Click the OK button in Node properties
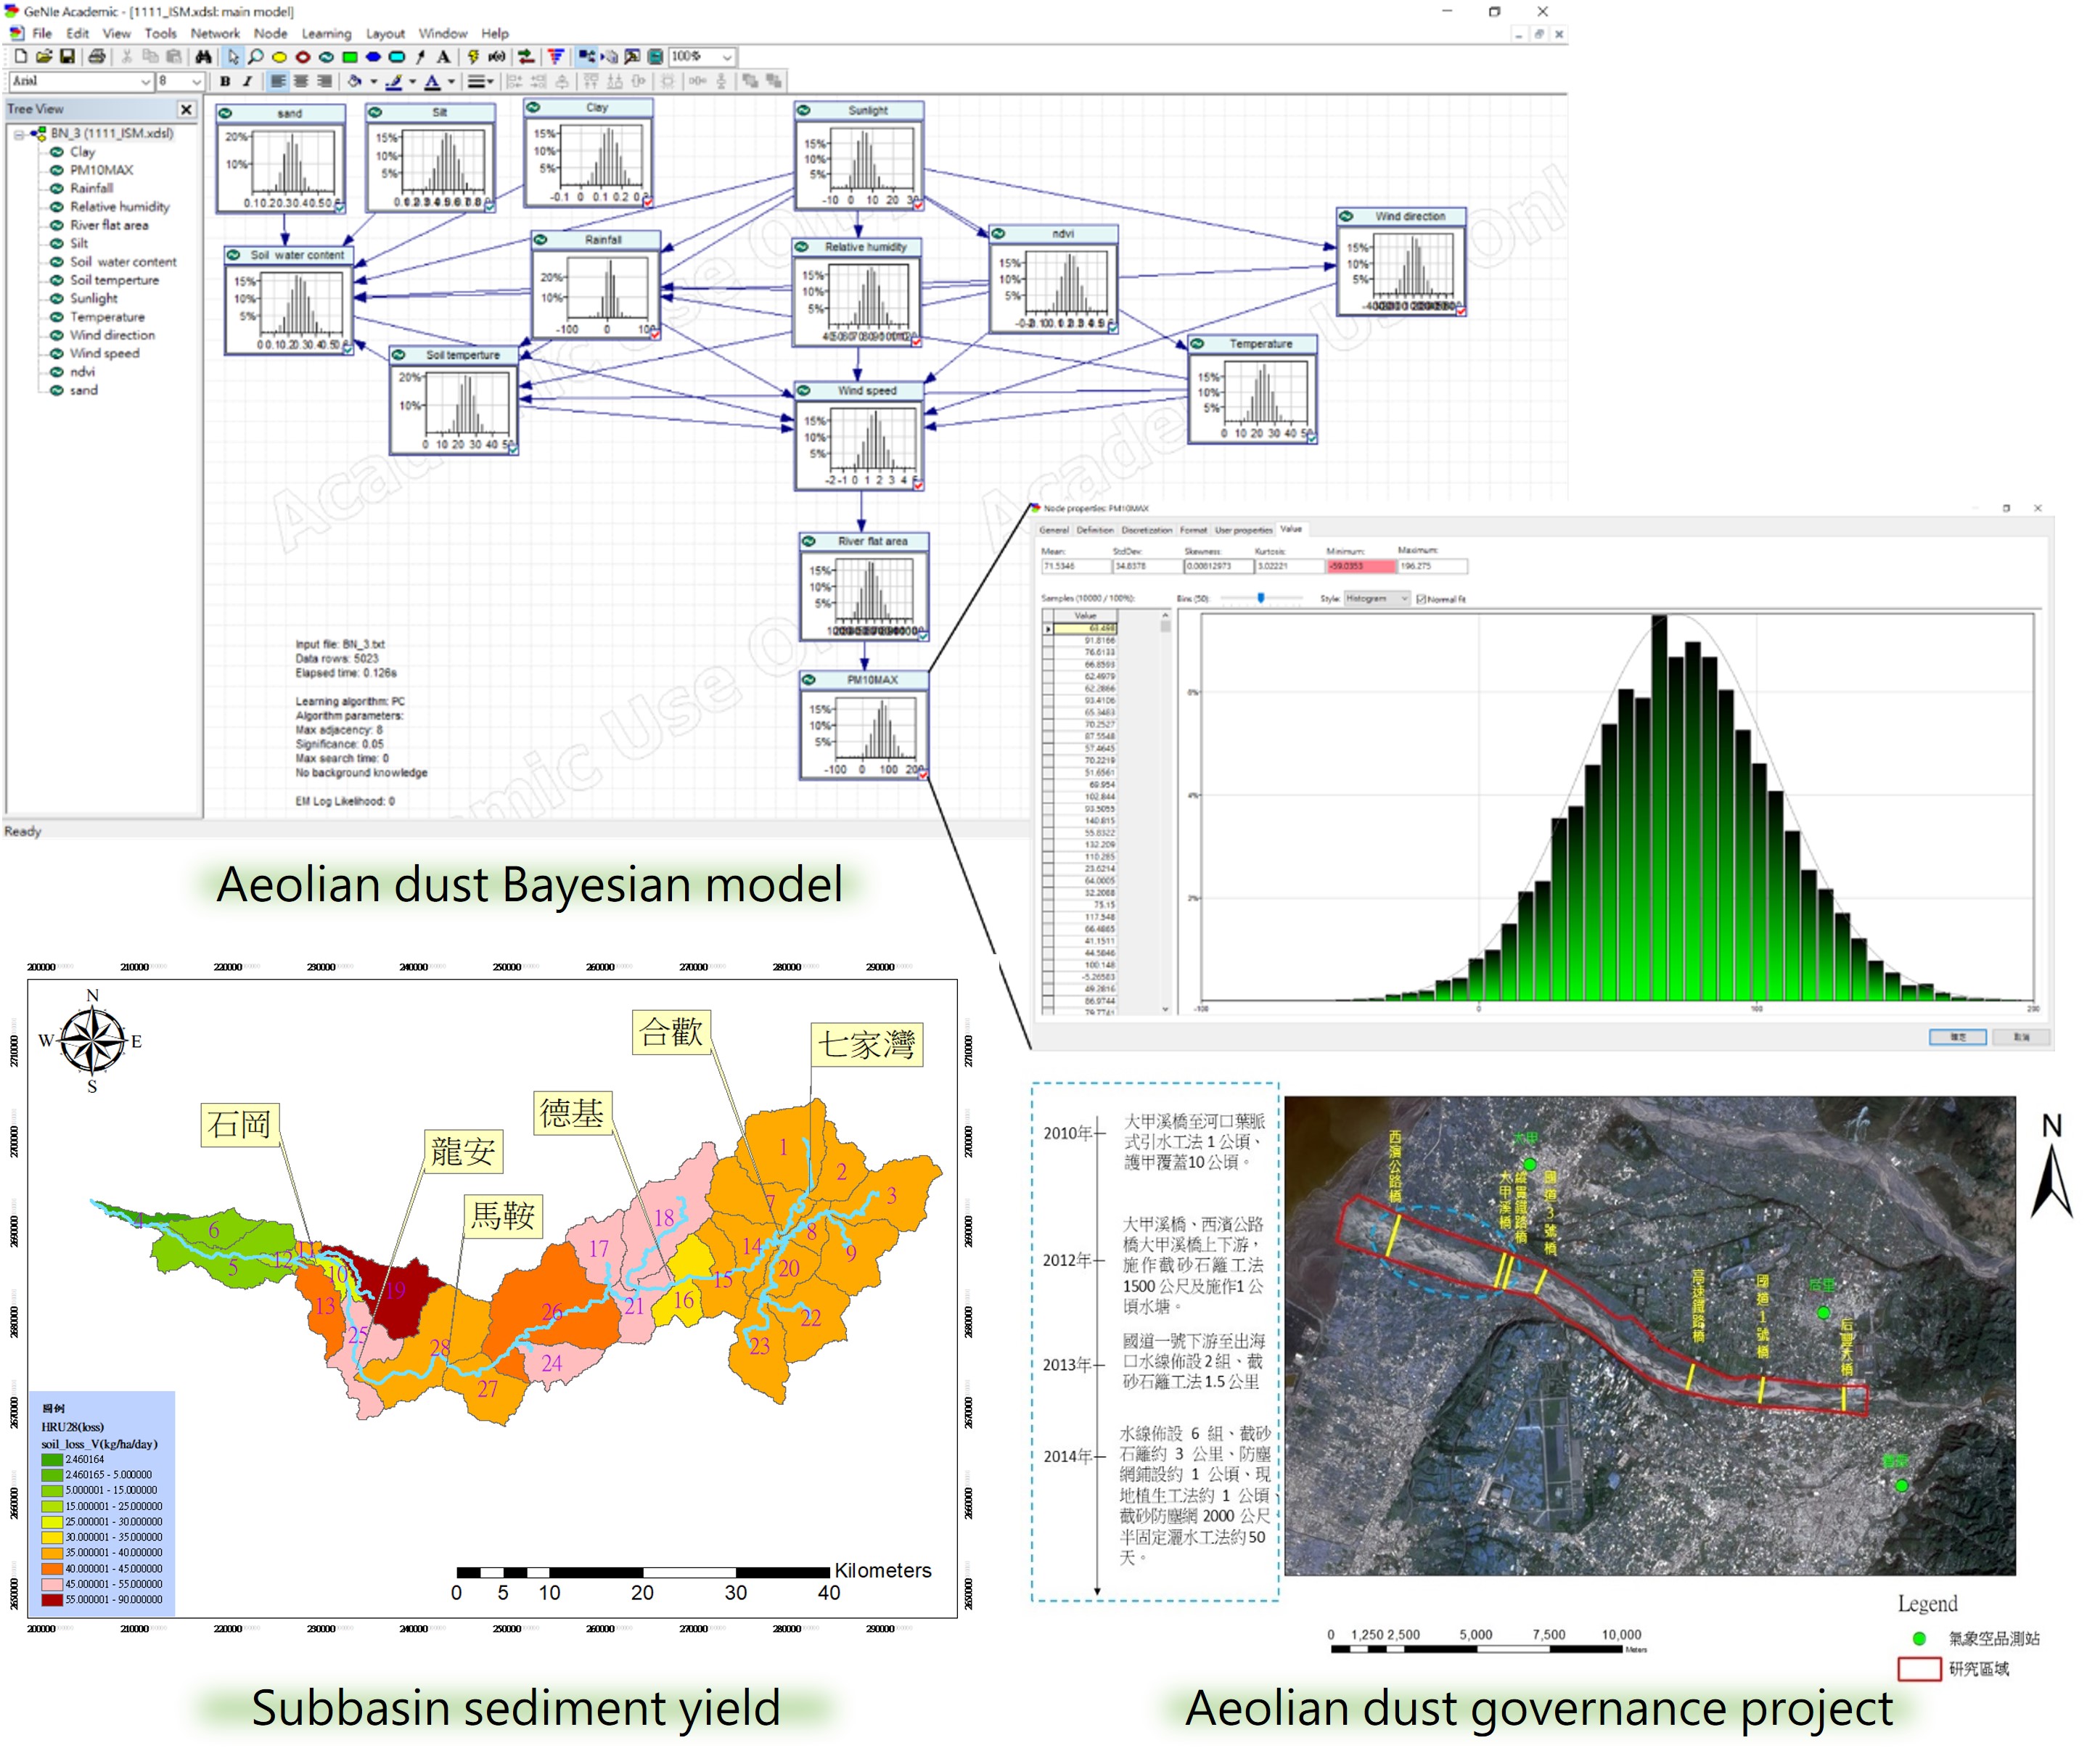 coord(1957,1037)
